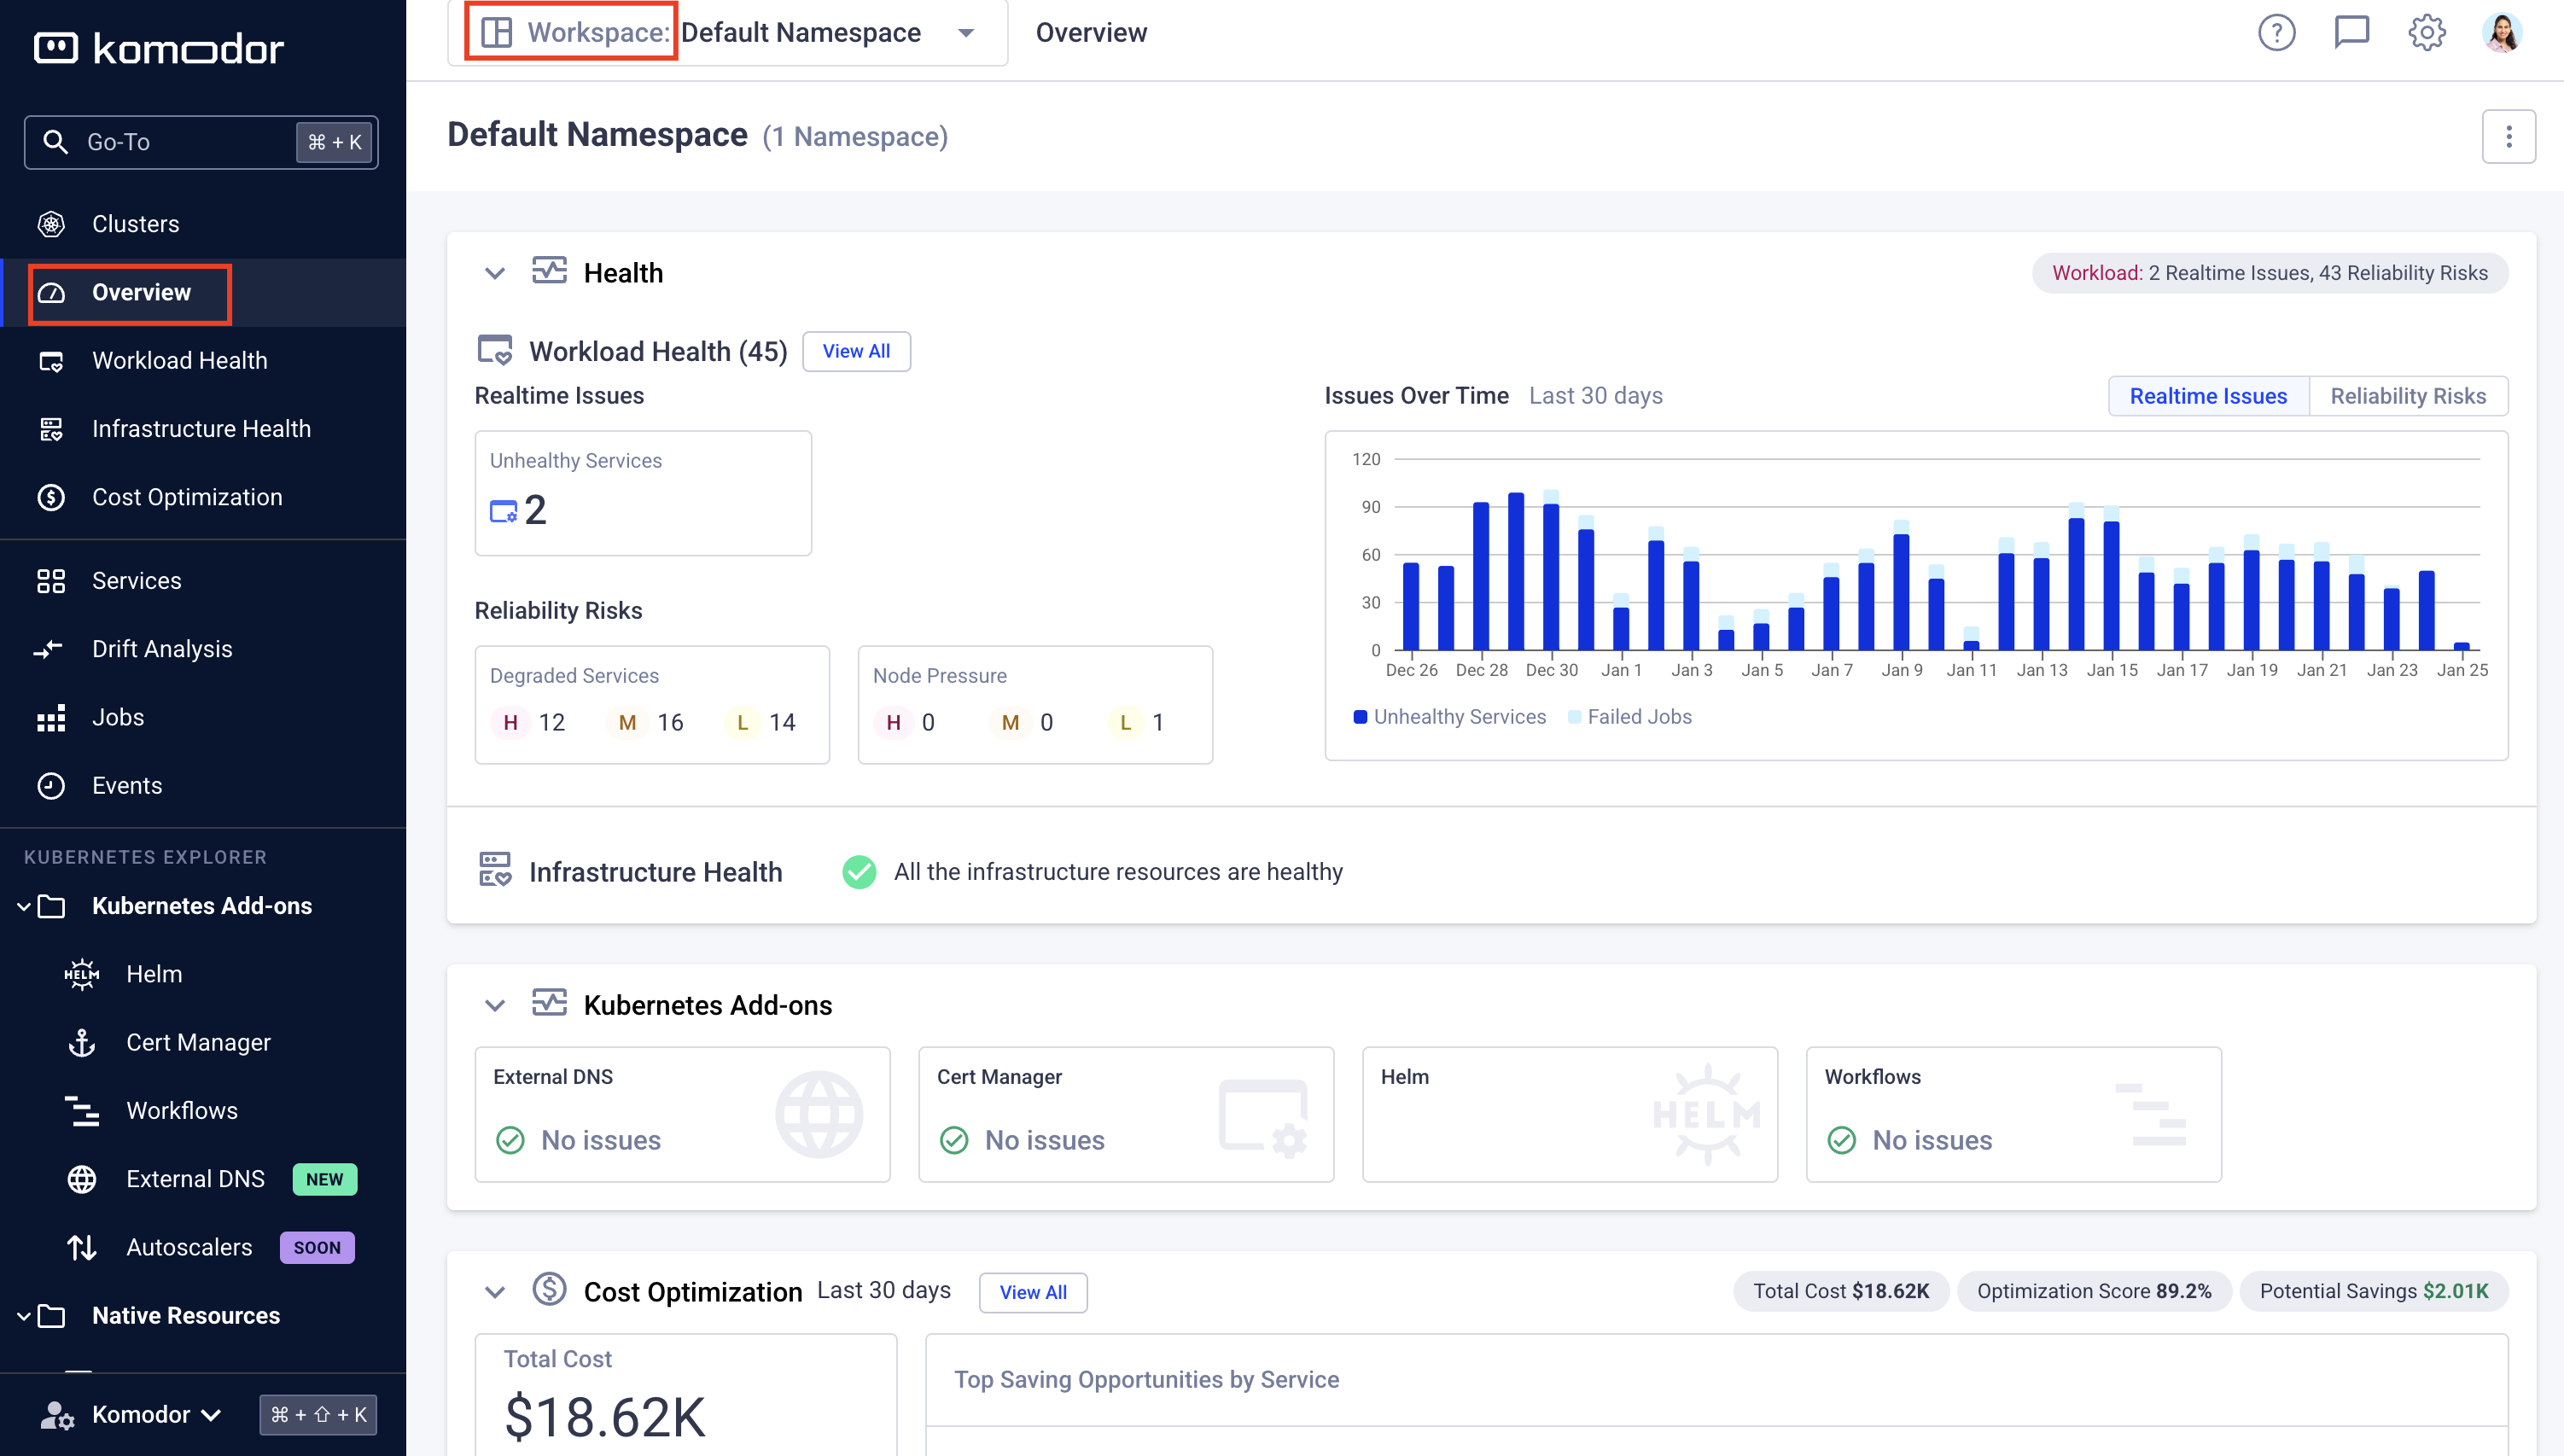Open Overview in the sidebar
This screenshot has width=2564, height=1456.
point(203,293)
